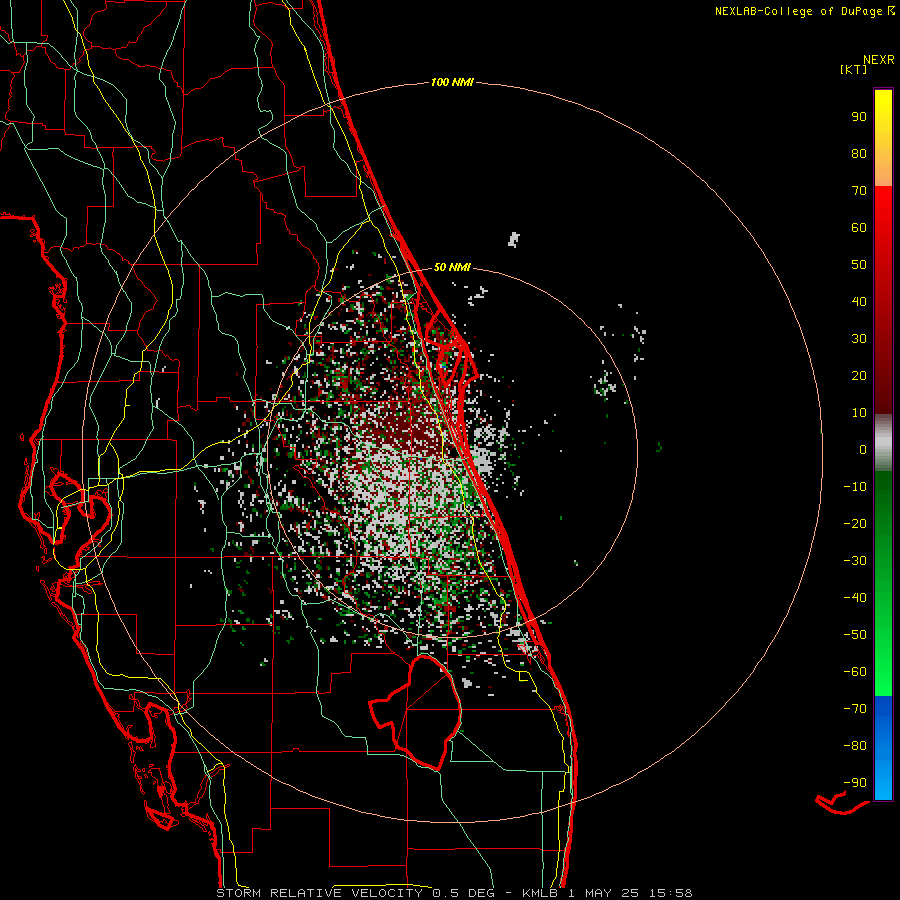
Task: Click the -50 value on the velocity scale
Action: click(855, 635)
